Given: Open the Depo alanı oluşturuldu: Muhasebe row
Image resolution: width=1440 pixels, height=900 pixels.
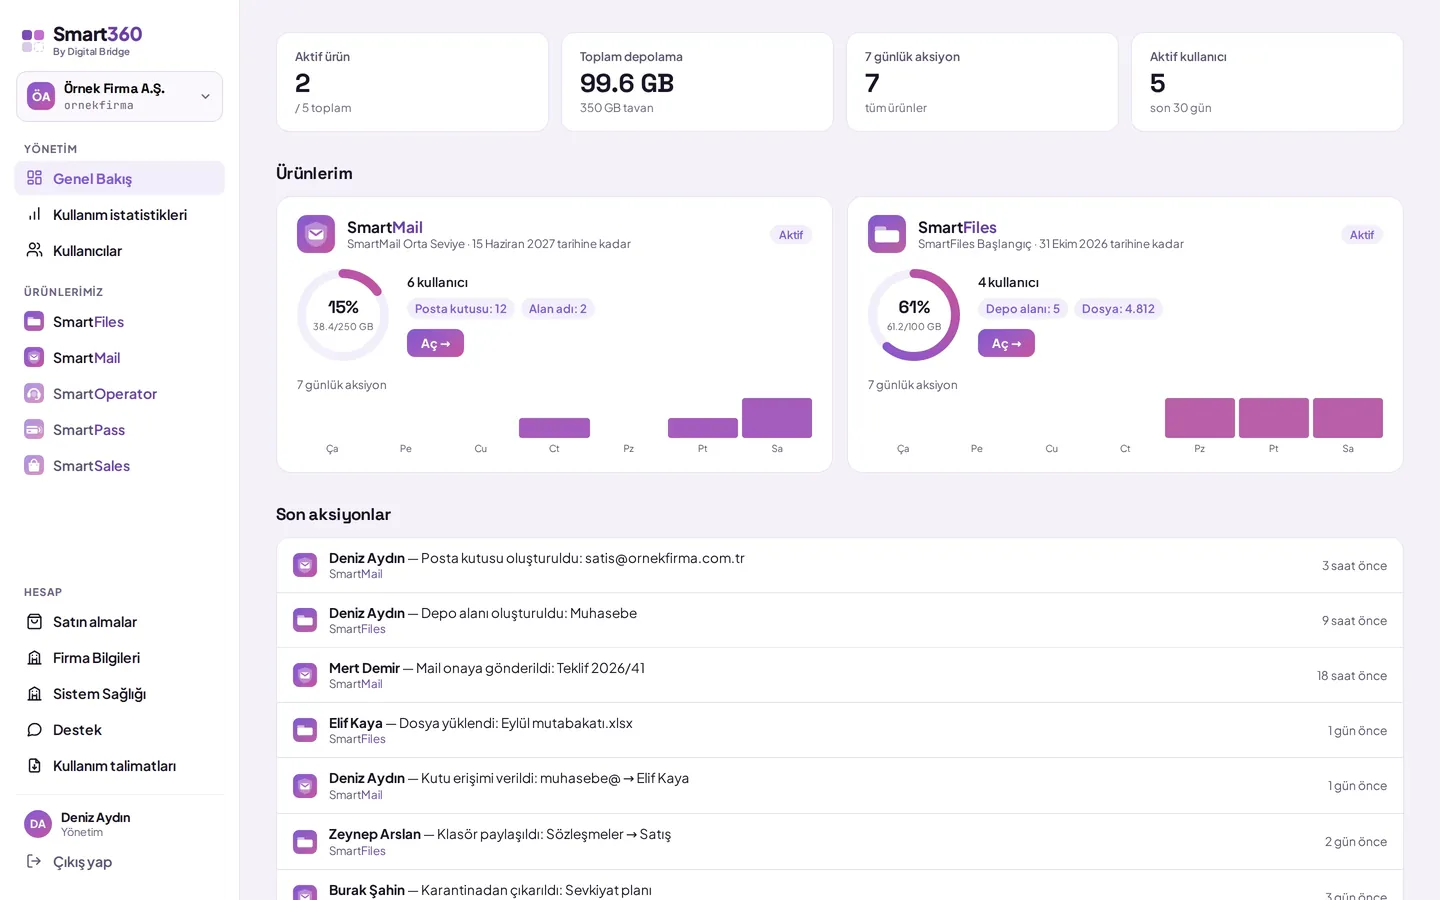Looking at the screenshot, I should [x=840, y=621].
